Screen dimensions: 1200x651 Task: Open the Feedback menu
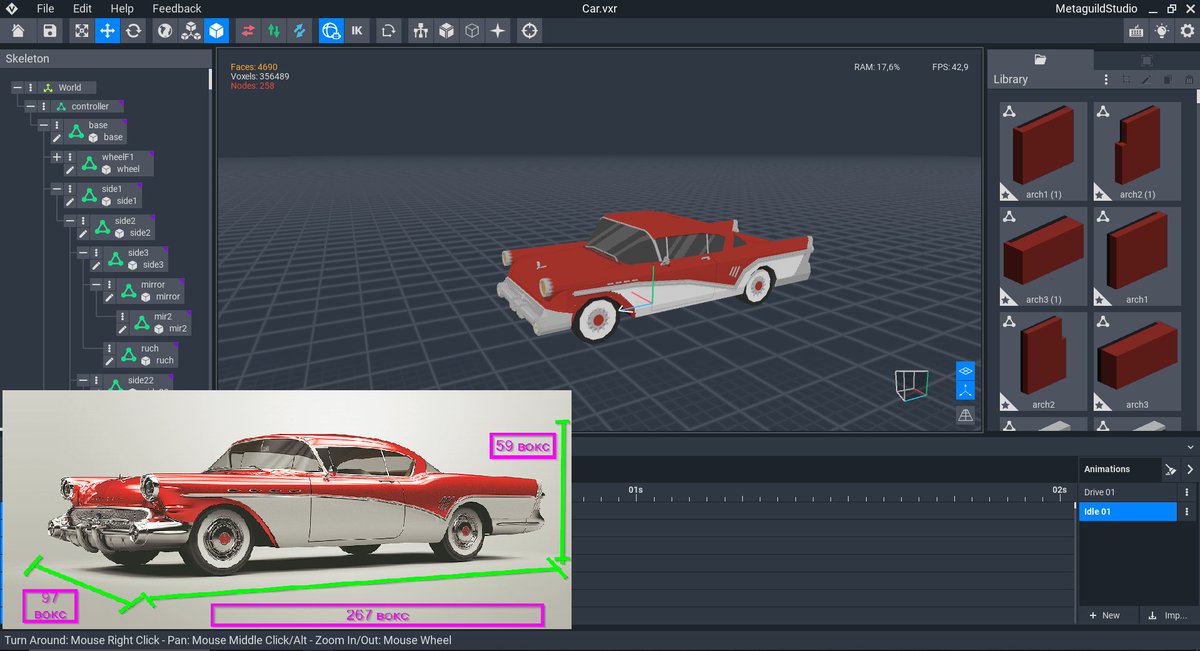click(176, 8)
